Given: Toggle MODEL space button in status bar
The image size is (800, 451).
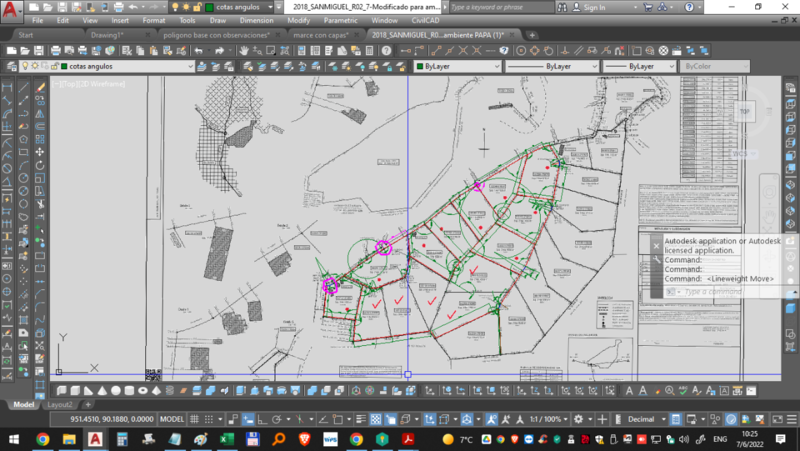Looking at the screenshot, I should pyautogui.click(x=172, y=419).
